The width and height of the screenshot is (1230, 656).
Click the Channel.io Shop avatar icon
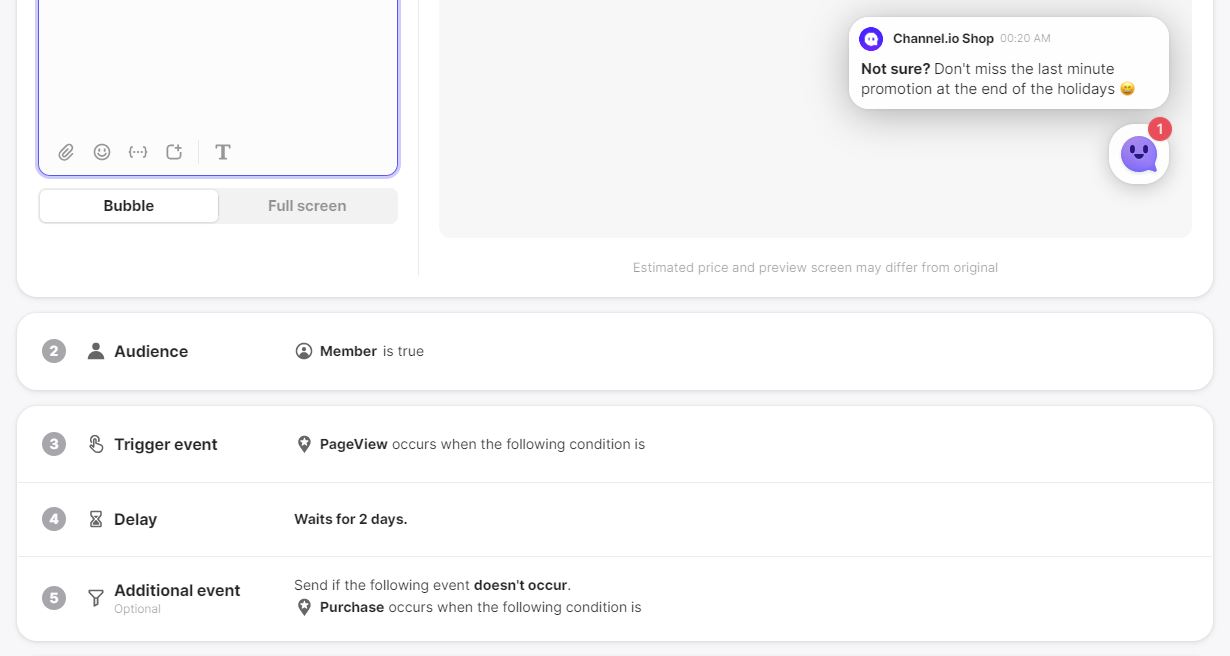(871, 39)
